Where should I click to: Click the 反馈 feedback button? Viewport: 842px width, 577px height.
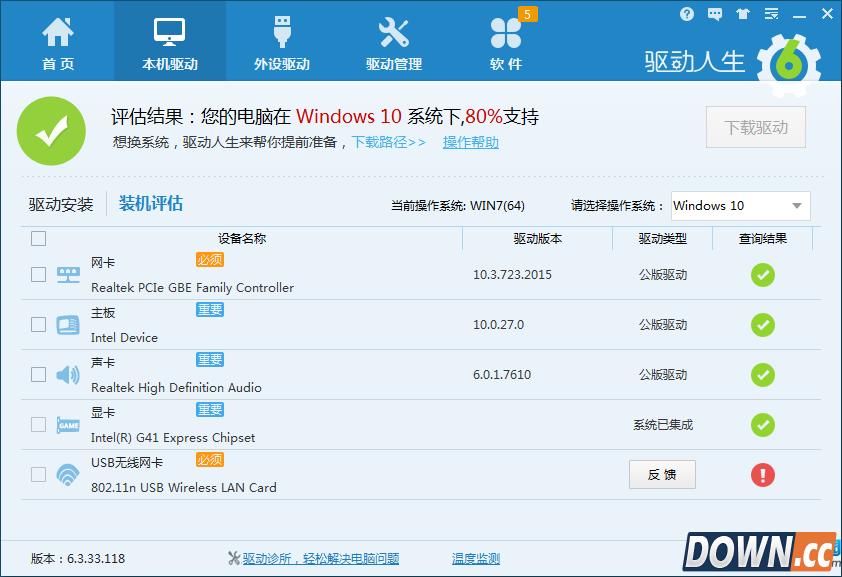click(x=662, y=475)
